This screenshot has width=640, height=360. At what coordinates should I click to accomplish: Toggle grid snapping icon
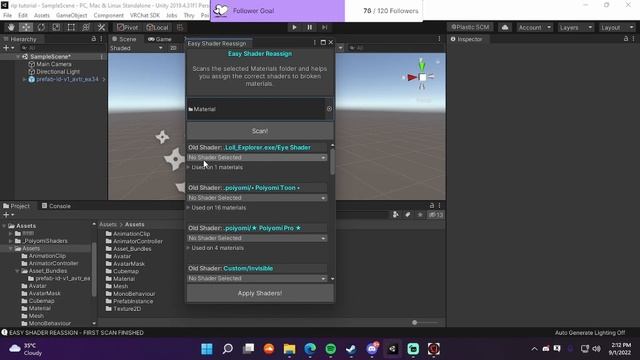point(180,27)
